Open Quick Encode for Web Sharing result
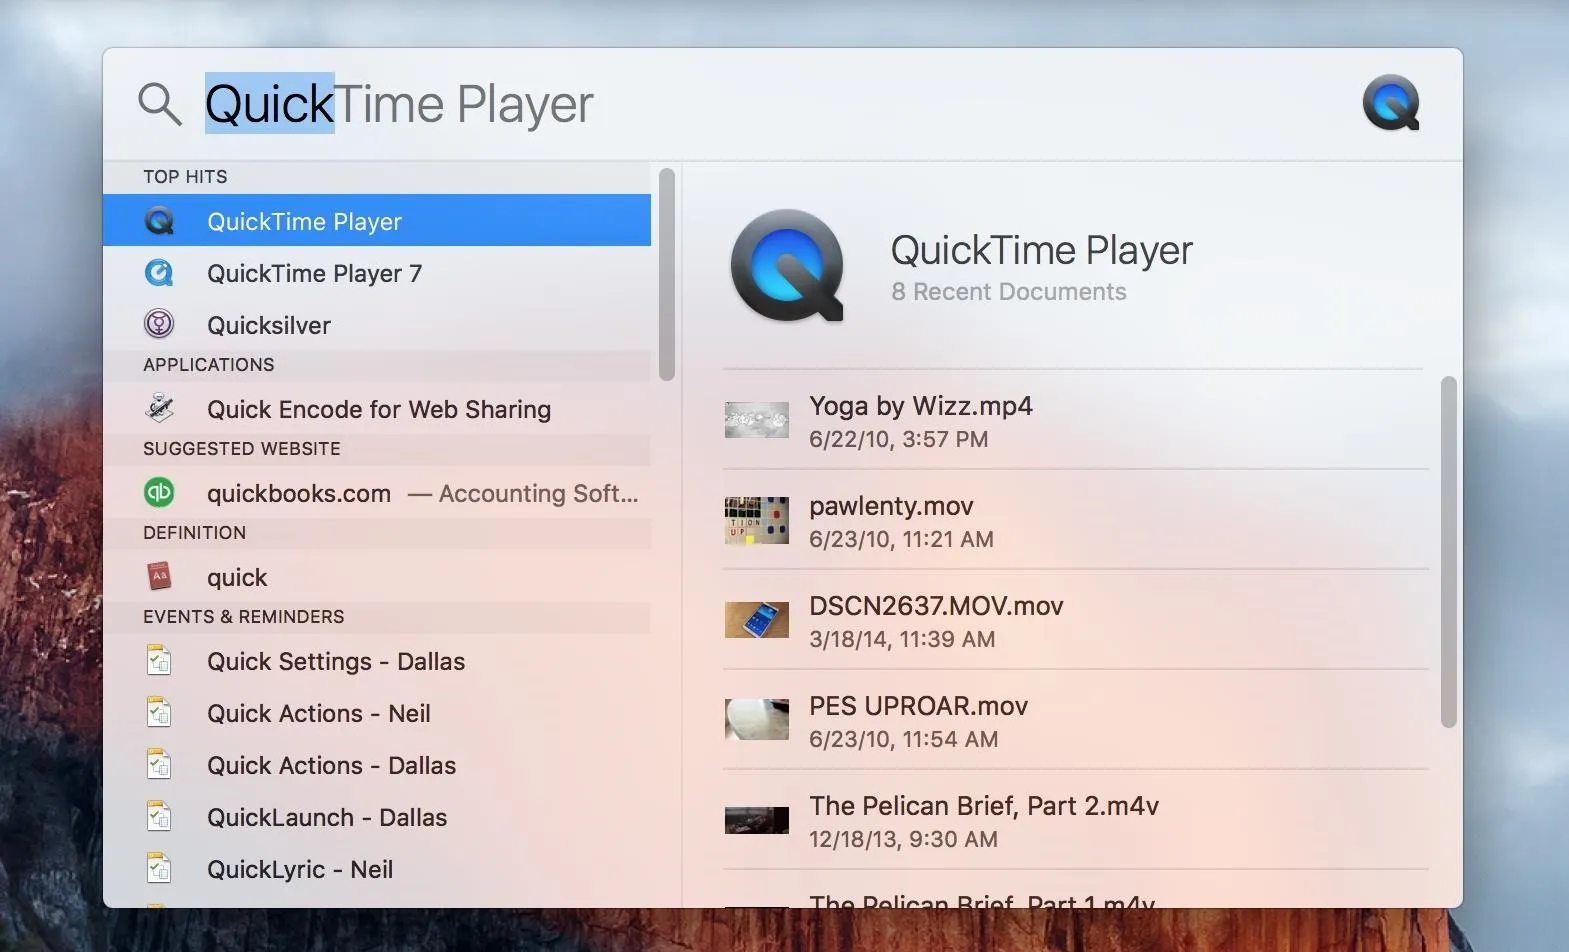The width and height of the screenshot is (1569, 952). [x=377, y=409]
